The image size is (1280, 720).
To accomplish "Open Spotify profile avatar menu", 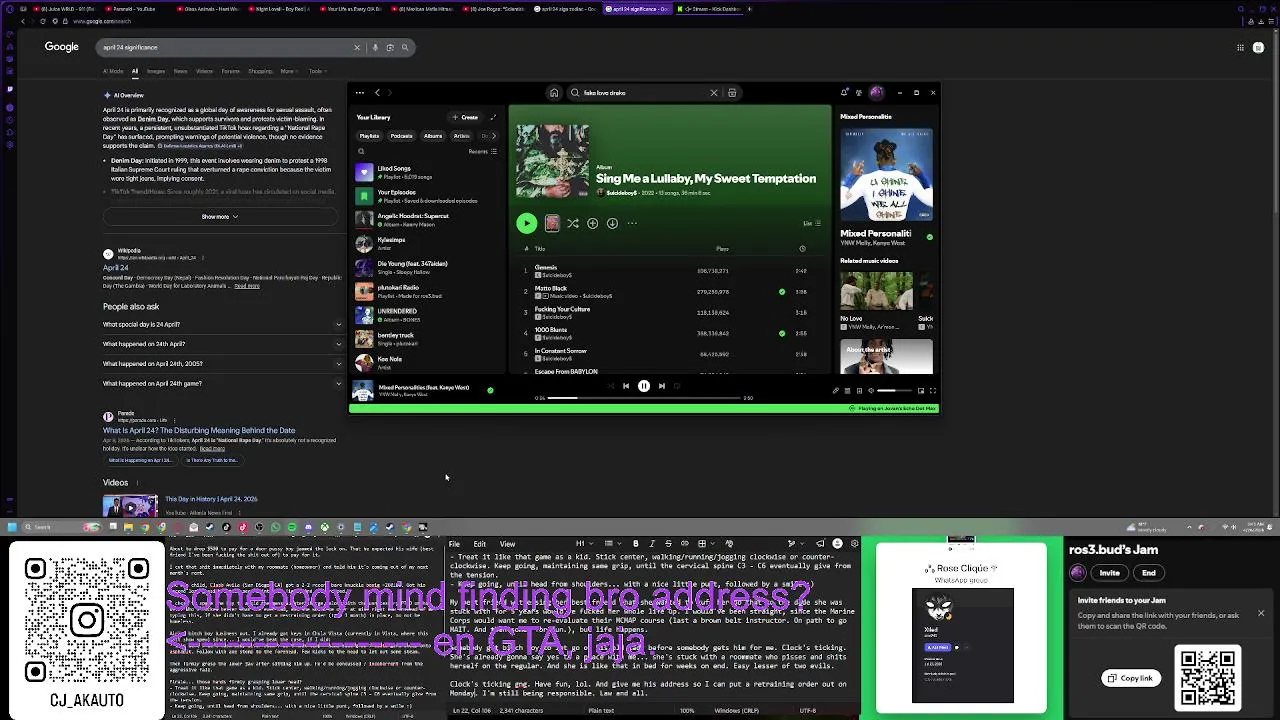I will [876, 93].
